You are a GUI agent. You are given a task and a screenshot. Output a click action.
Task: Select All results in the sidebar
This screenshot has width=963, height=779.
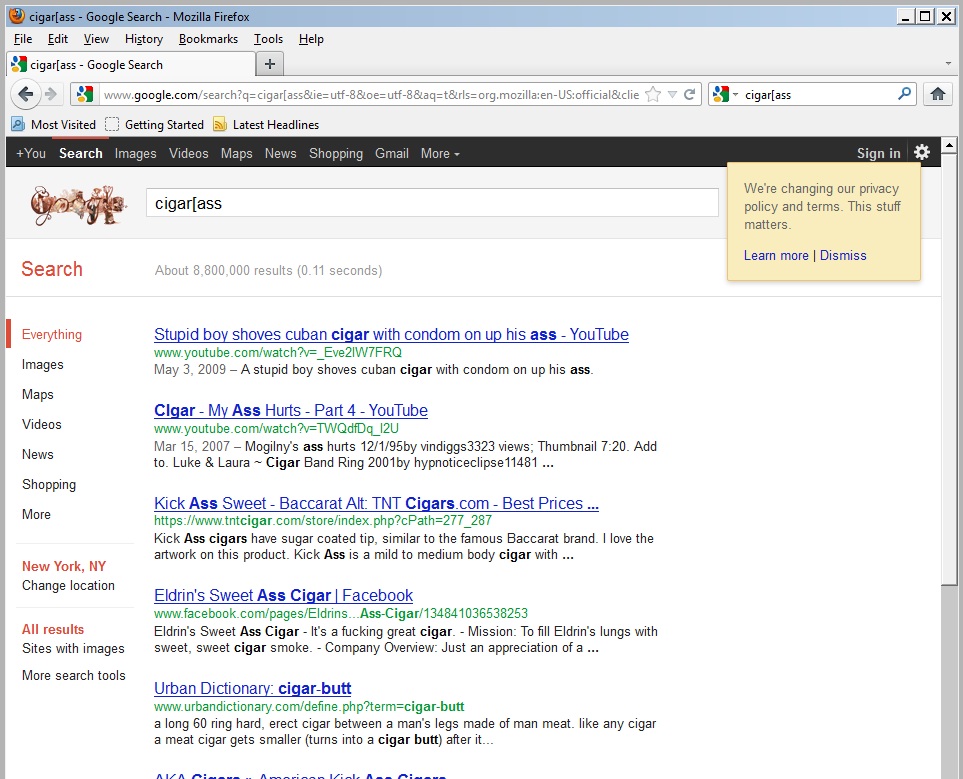point(53,629)
